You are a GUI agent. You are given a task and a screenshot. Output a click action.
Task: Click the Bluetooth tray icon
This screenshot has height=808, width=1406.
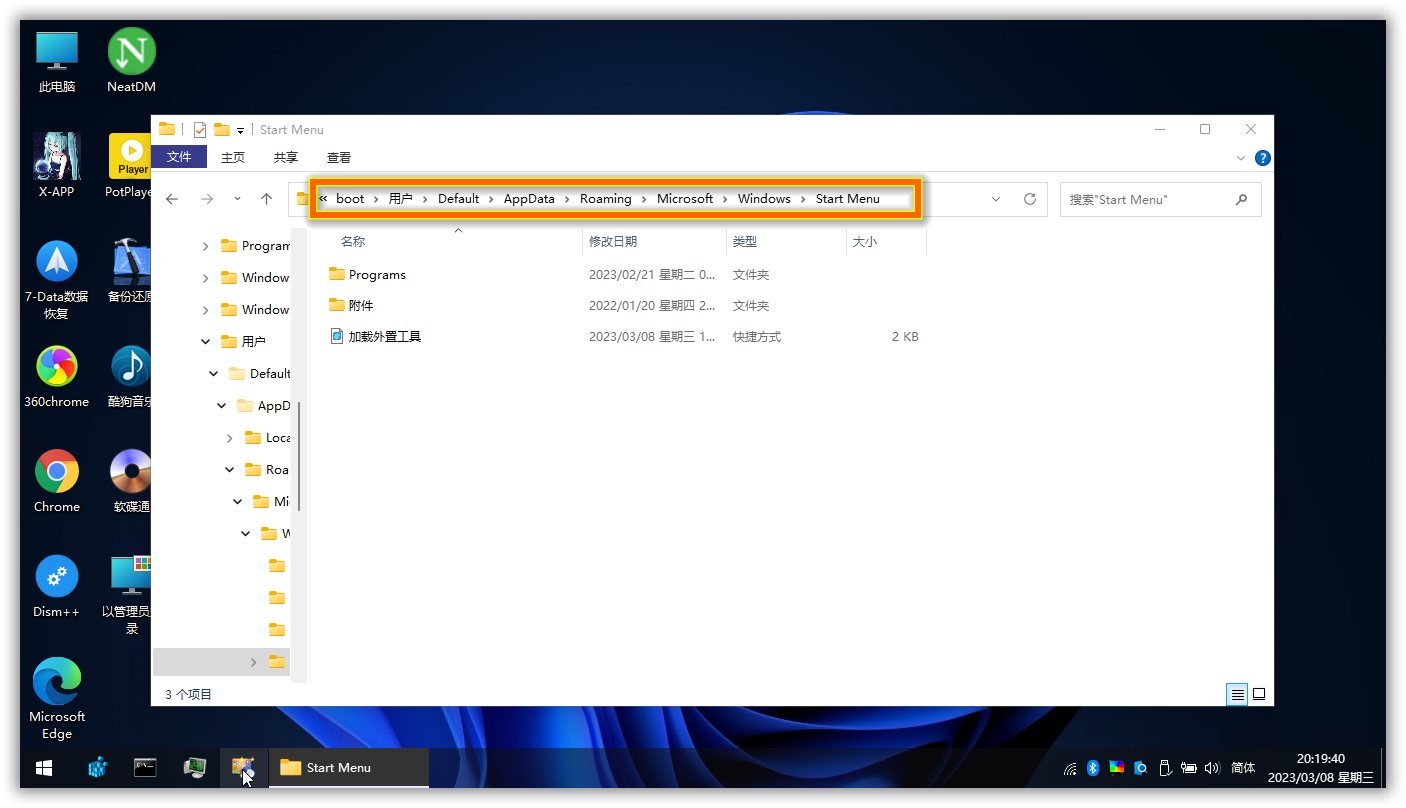(x=1093, y=768)
